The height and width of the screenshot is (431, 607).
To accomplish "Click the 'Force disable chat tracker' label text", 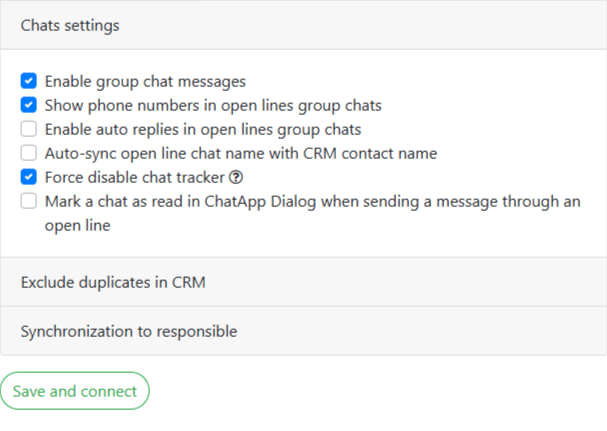I will [x=134, y=178].
